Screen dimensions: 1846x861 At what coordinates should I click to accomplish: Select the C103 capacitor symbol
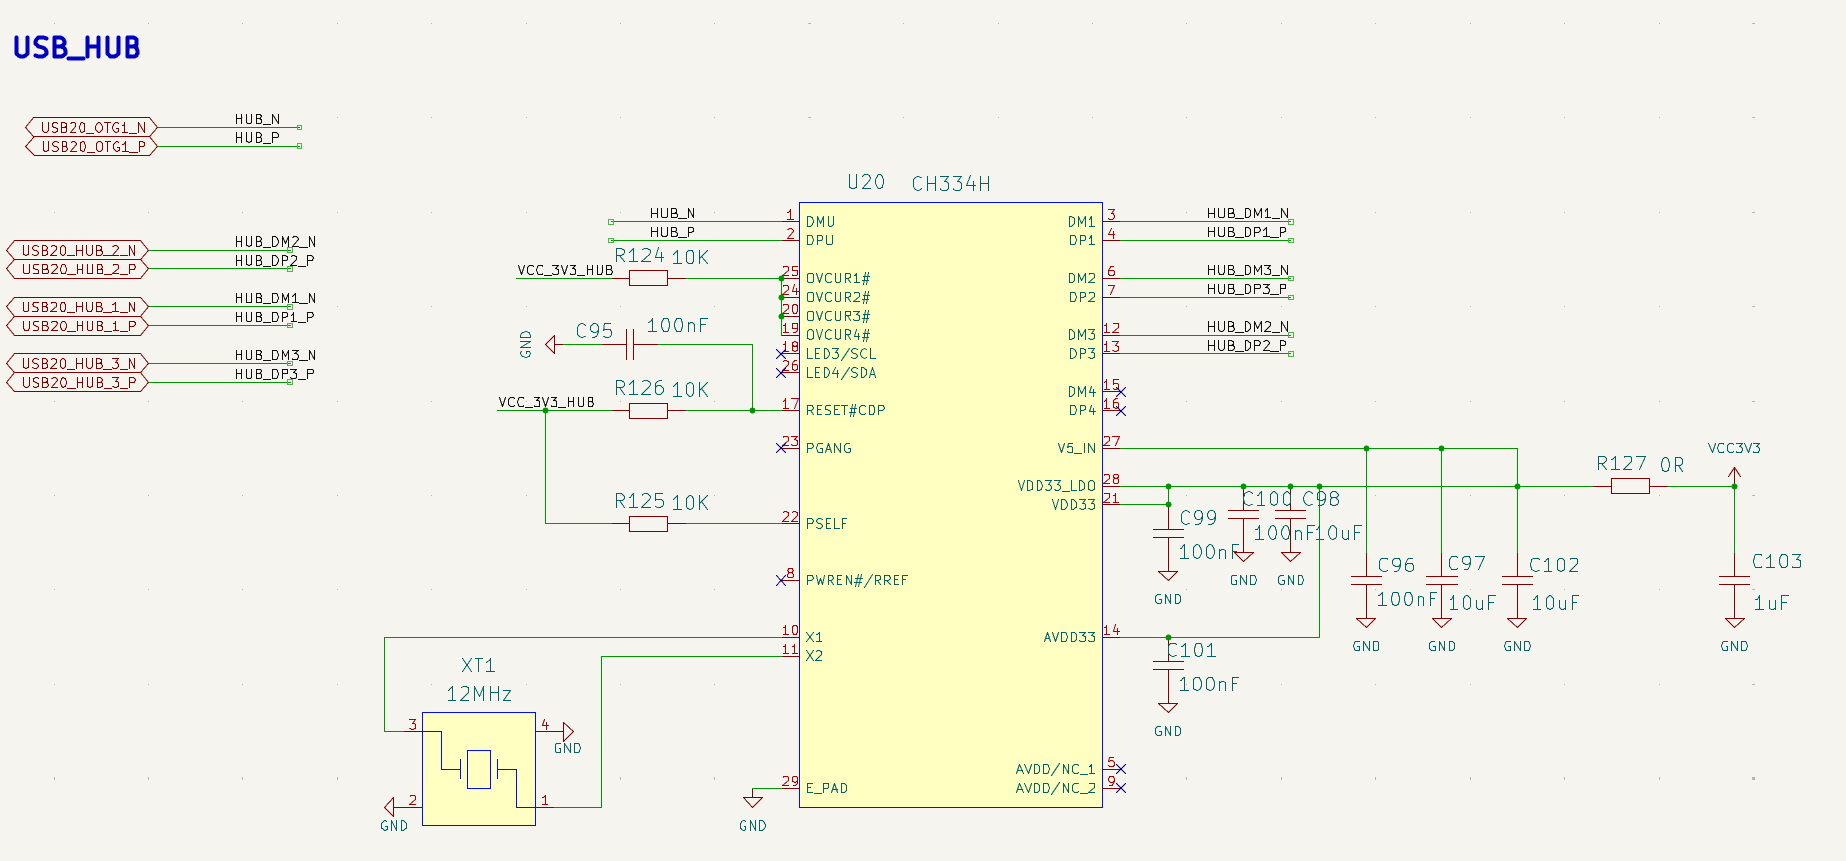(x=1734, y=581)
